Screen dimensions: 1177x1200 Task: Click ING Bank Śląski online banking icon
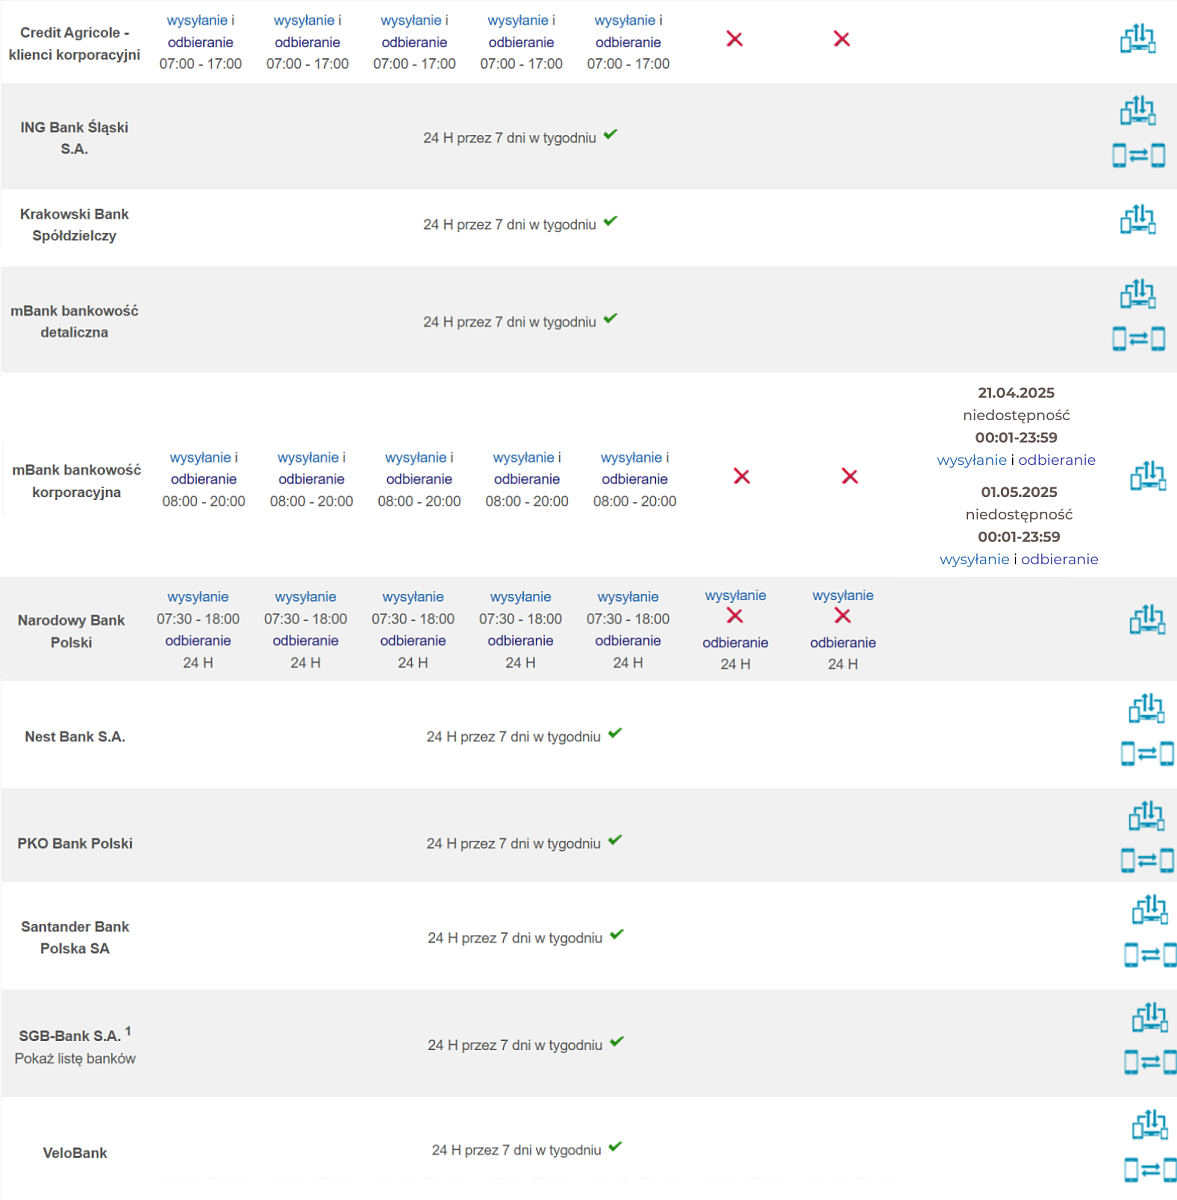coord(1138,110)
